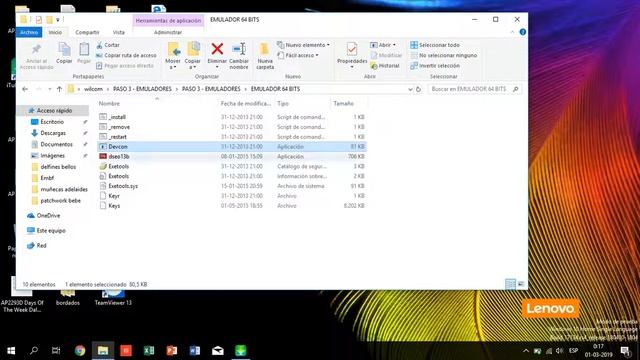This screenshot has height=360, width=640.
Task: Open Este equipo in navigation pane
Action: click(51, 231)
